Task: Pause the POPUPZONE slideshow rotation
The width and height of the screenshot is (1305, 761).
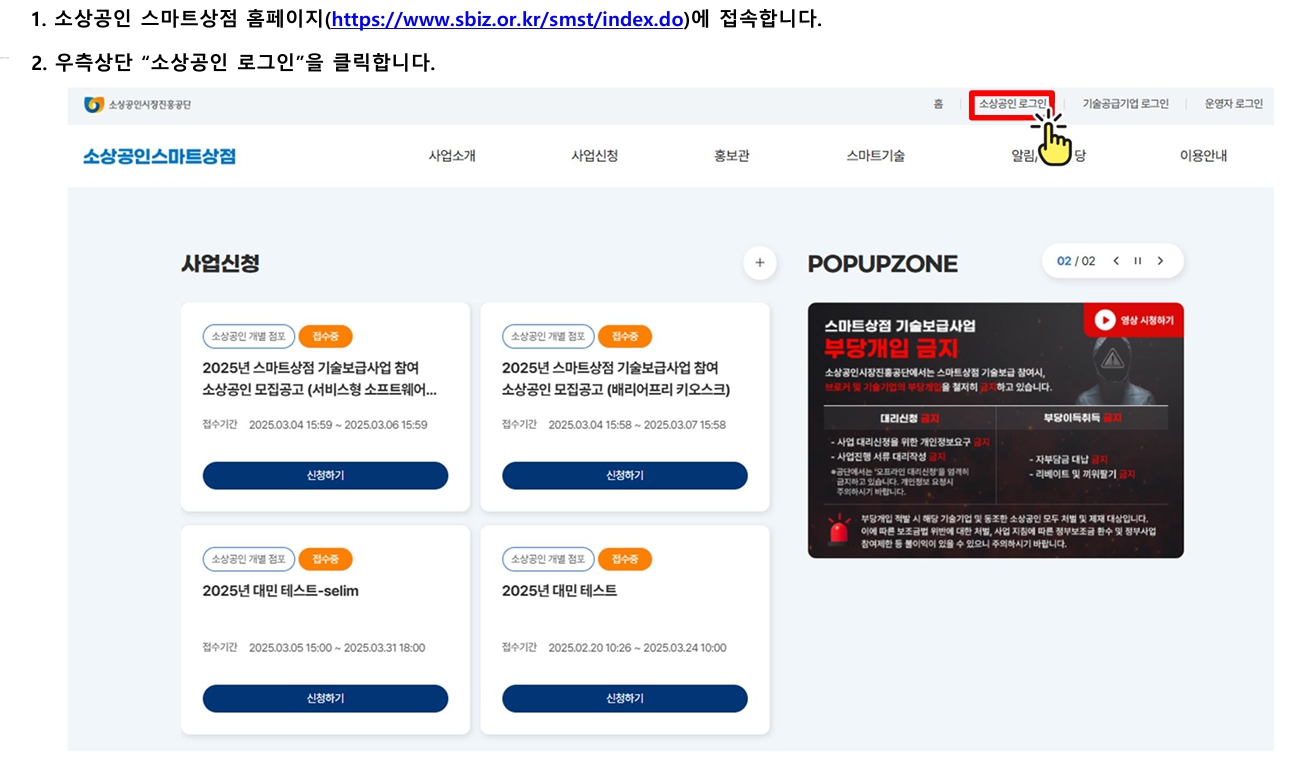Action: (x=1138, y=260)
